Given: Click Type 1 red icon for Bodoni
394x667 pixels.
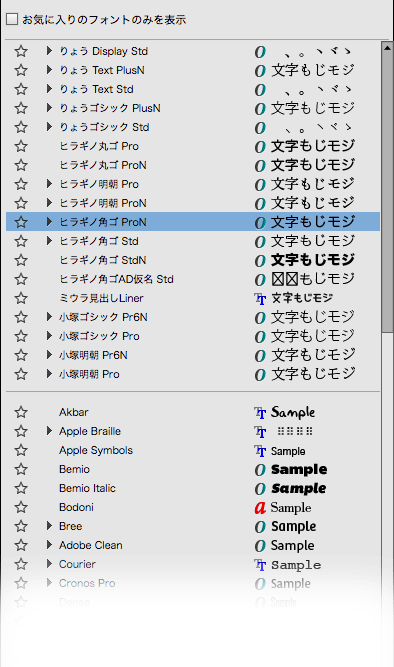Looking at the screenshot, I should pyautogui.click(x=260, y=507).
